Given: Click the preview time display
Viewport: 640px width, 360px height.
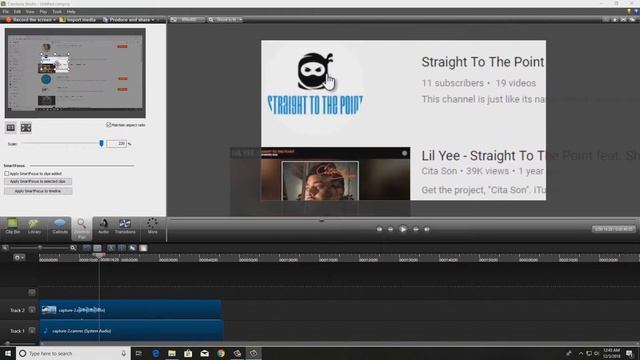Looking at the screenshot, I should tap(613, 229).
